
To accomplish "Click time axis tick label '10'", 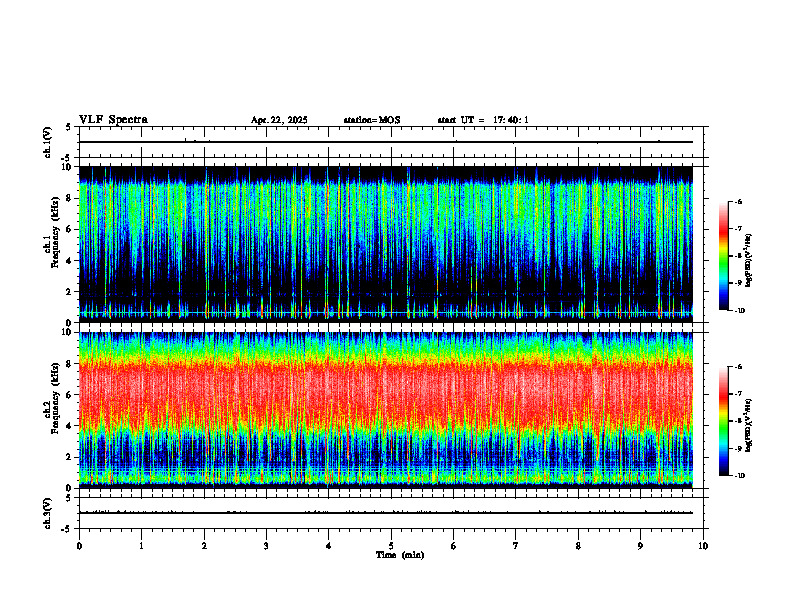I will (703, 546).
